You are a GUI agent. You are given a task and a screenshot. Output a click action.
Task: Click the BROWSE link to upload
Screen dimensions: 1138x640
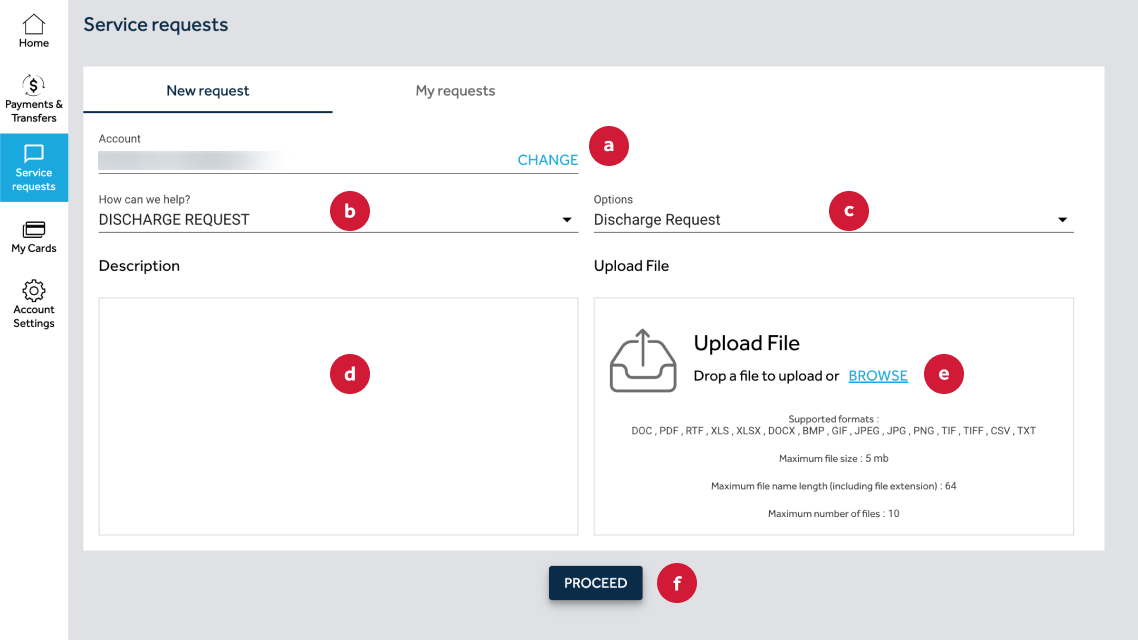pyautogui.click(x=878, y=376)
